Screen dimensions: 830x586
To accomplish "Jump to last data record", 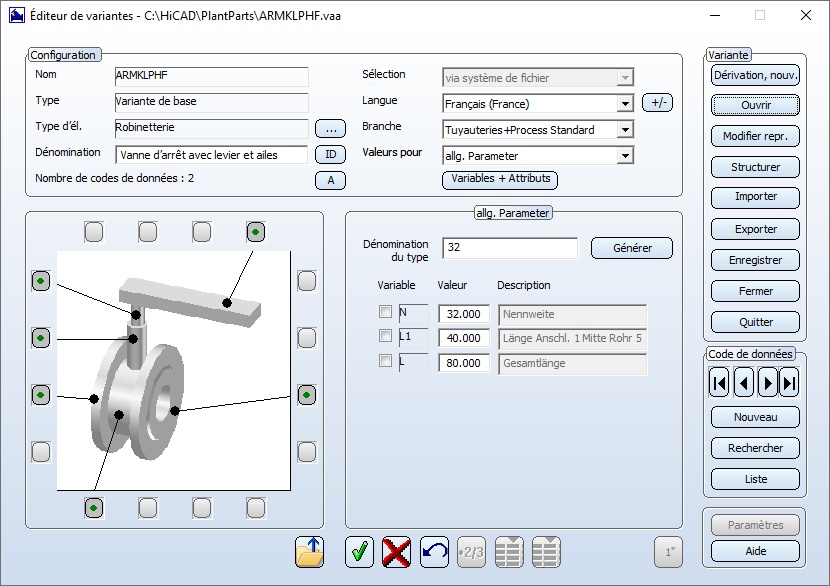I will 790,382.
